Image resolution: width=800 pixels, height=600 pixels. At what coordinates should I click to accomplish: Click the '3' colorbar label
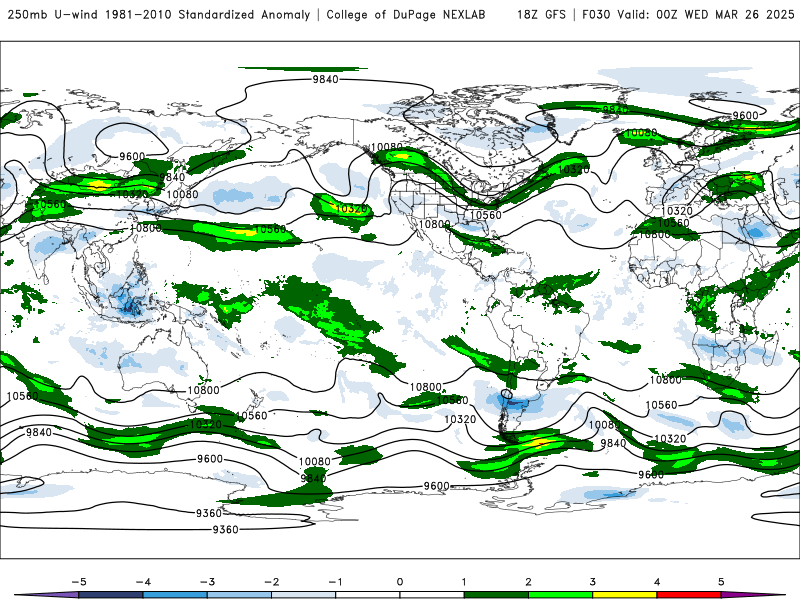592,582
